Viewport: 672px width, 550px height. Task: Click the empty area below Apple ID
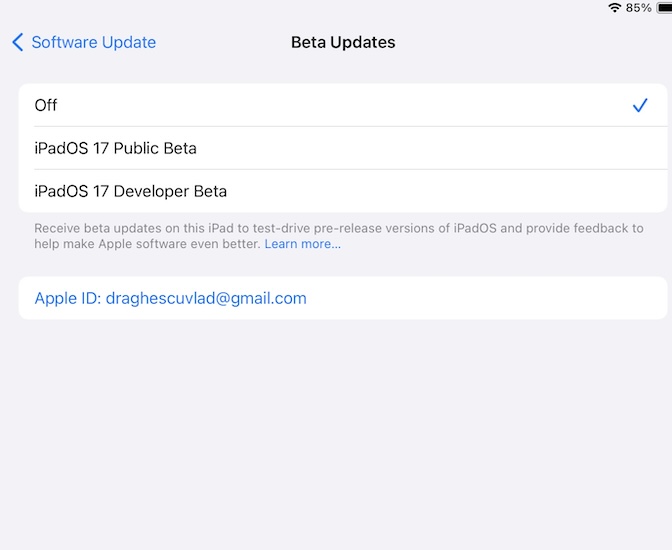(x=336, y=430)
